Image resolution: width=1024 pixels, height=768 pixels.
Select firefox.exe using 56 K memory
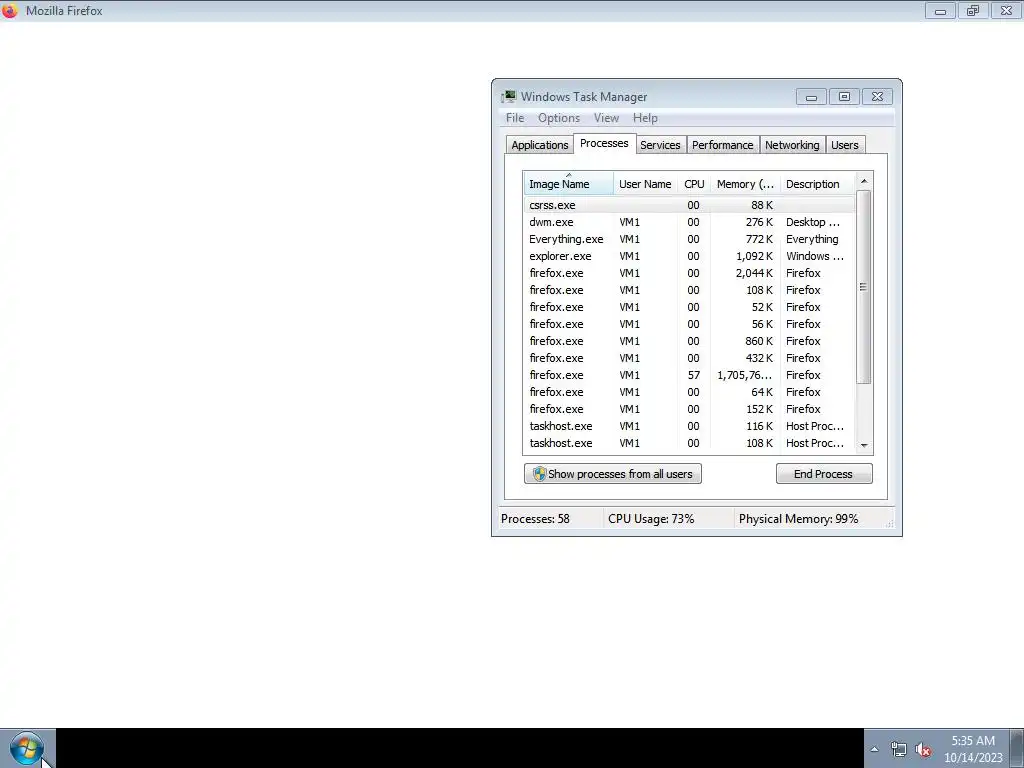click(x=689, y=324)
